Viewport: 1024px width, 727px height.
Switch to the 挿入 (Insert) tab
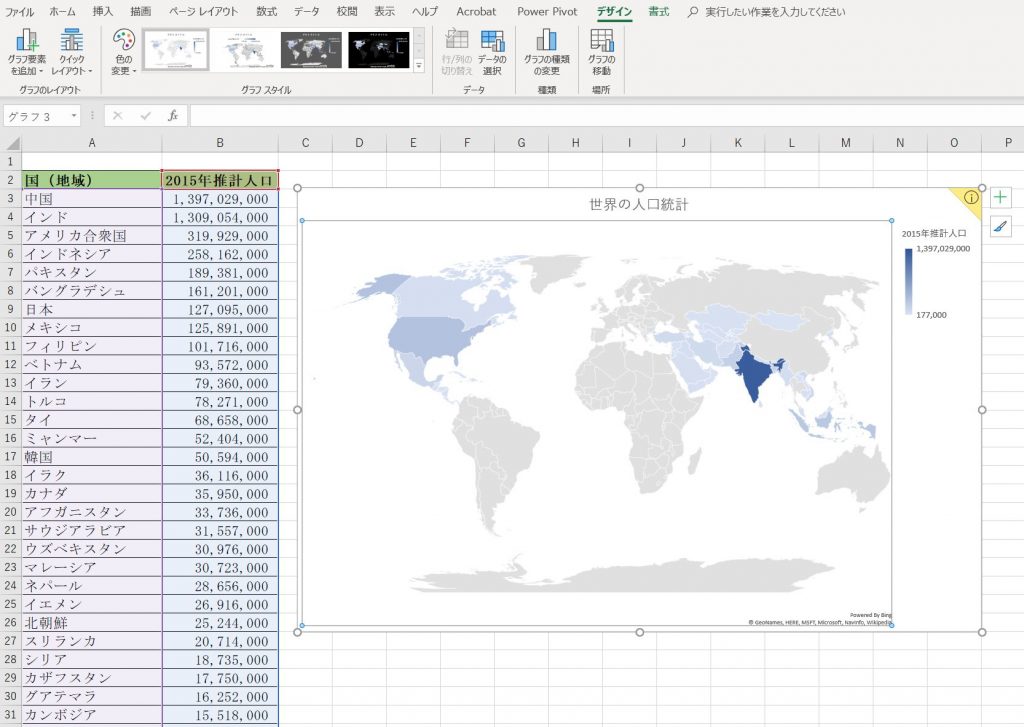point(102,12)
